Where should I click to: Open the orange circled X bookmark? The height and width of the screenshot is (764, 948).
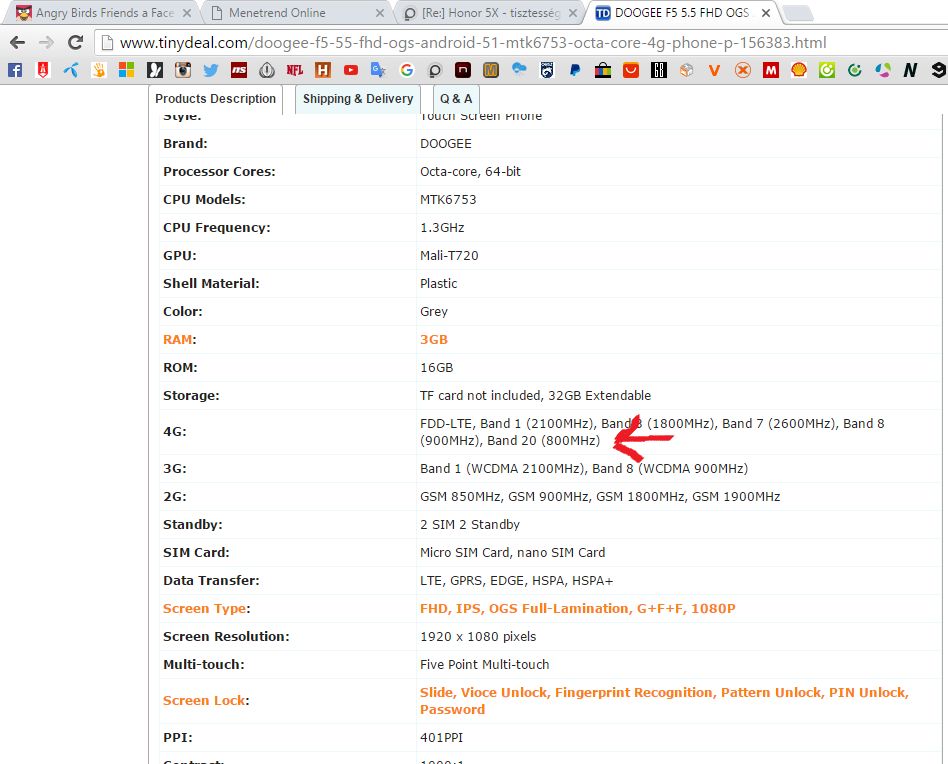point(743,70)
